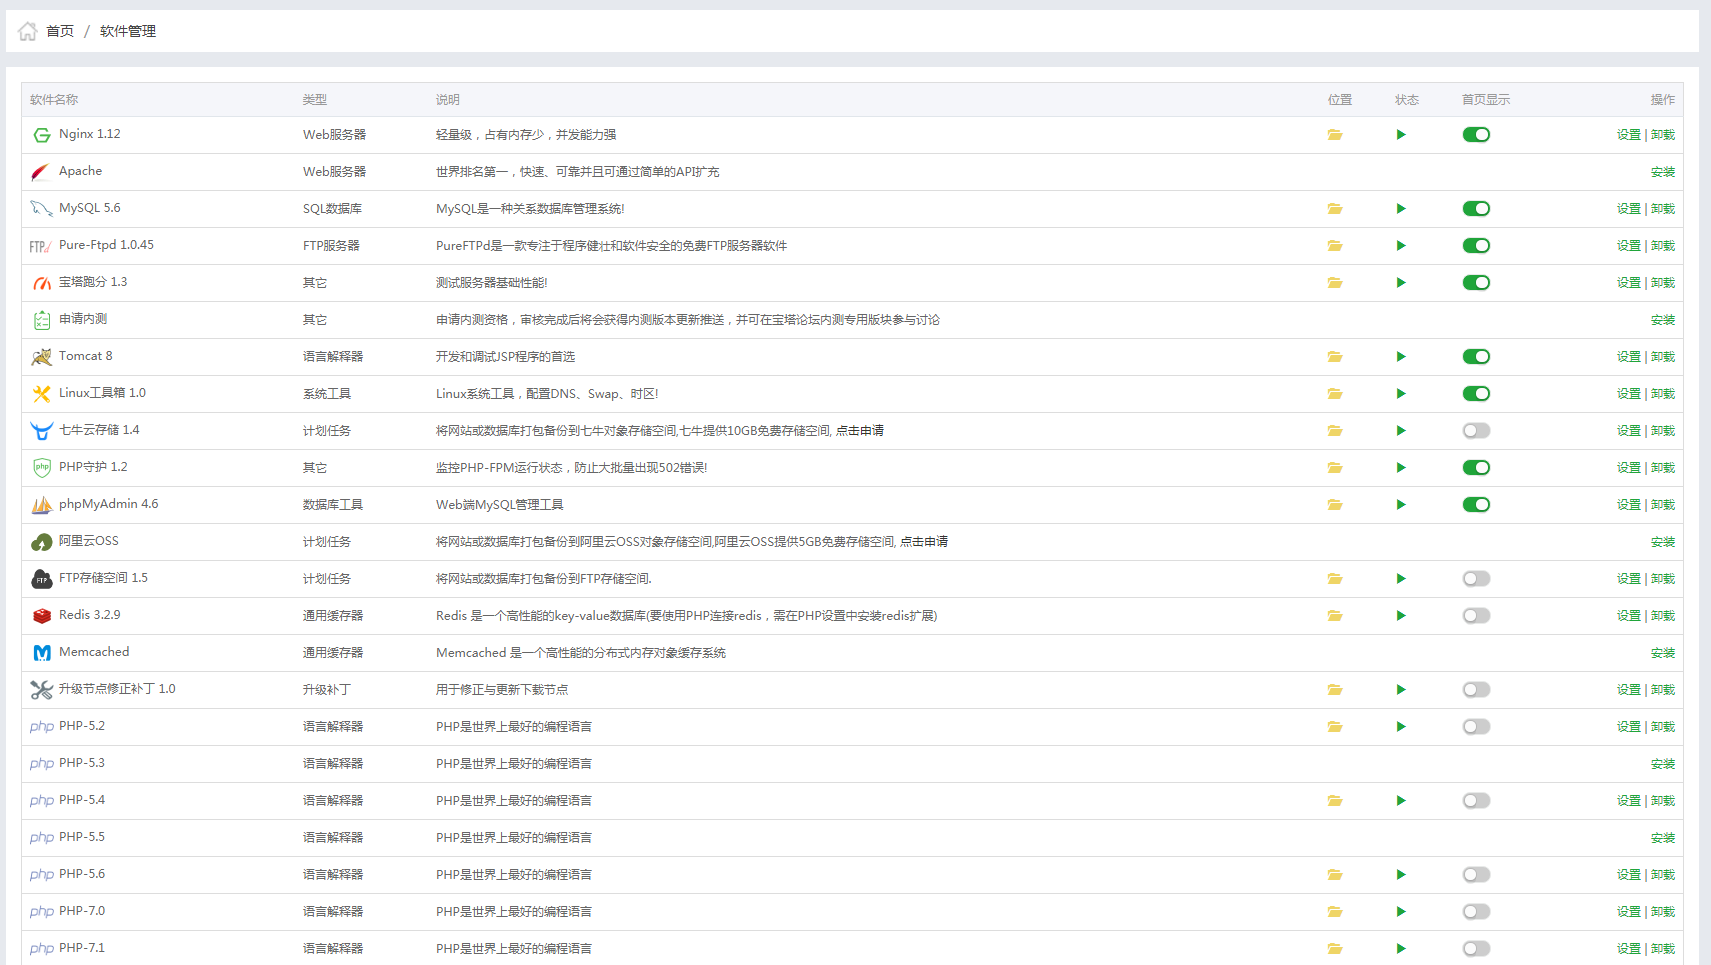1711x965 pixels.
Task: Open folder icon for Linux工具箱 1.0
Action: (1335, 394)
